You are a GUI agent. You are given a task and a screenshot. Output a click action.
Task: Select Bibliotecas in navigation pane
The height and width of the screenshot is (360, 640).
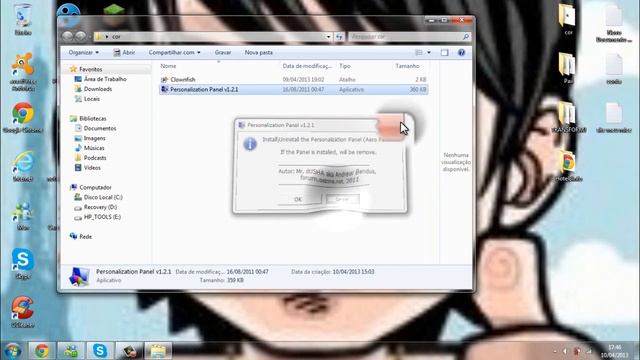(93, 118)
